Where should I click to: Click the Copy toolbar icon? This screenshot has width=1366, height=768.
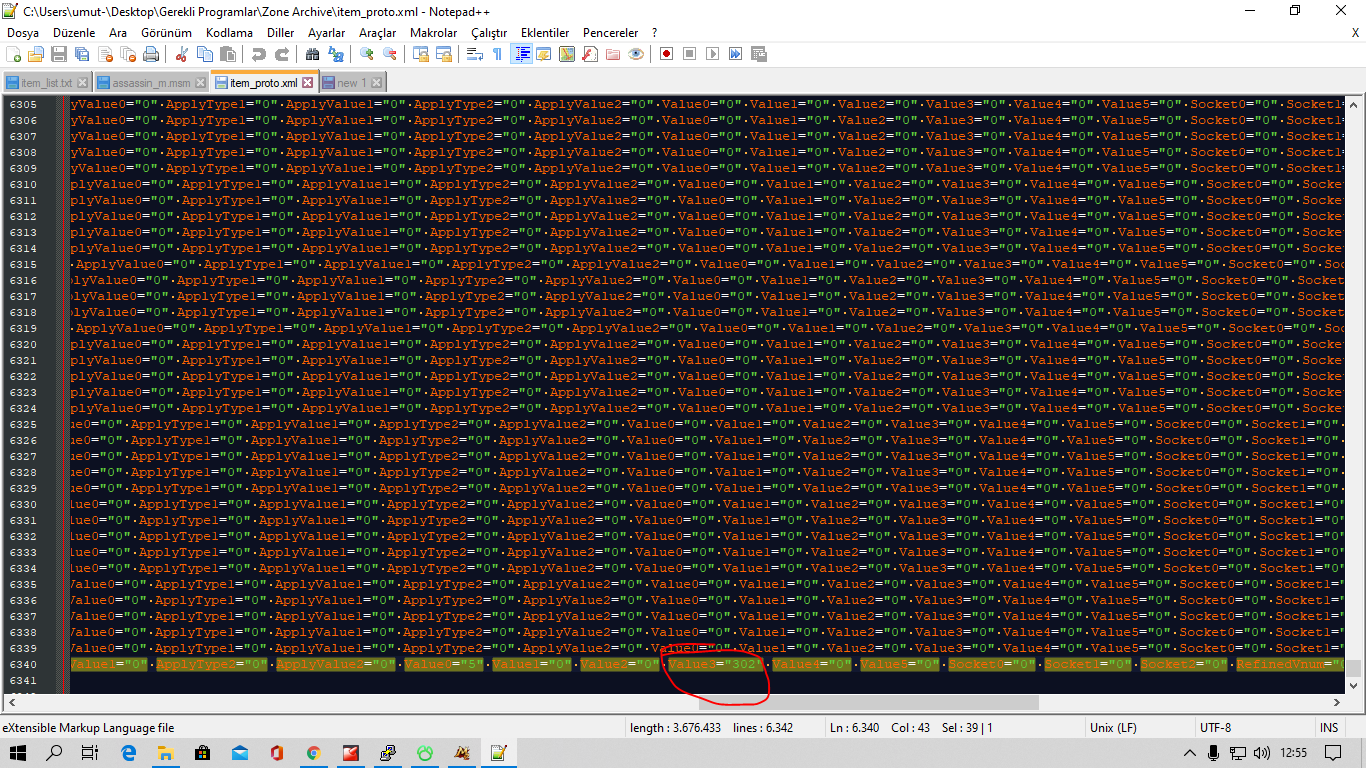pyautogui.click(x=204, y=54)
